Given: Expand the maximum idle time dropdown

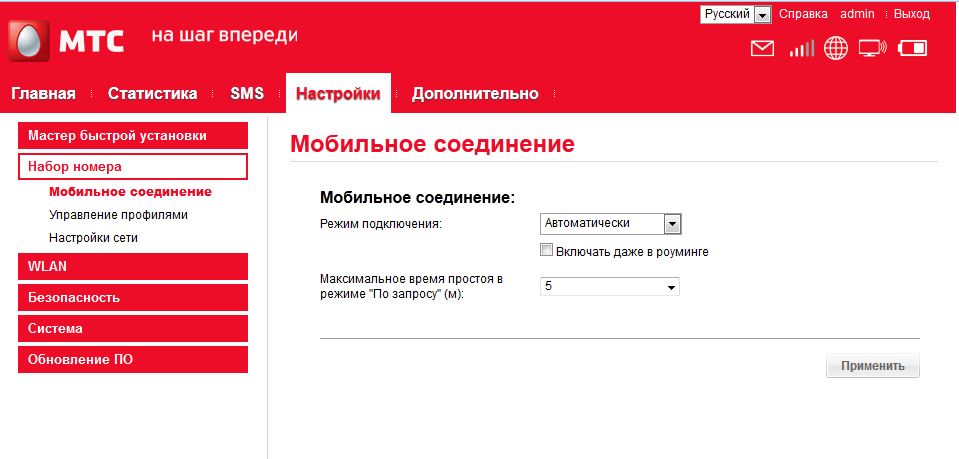Looking at the screenshot, I should (x=609, y=287).
